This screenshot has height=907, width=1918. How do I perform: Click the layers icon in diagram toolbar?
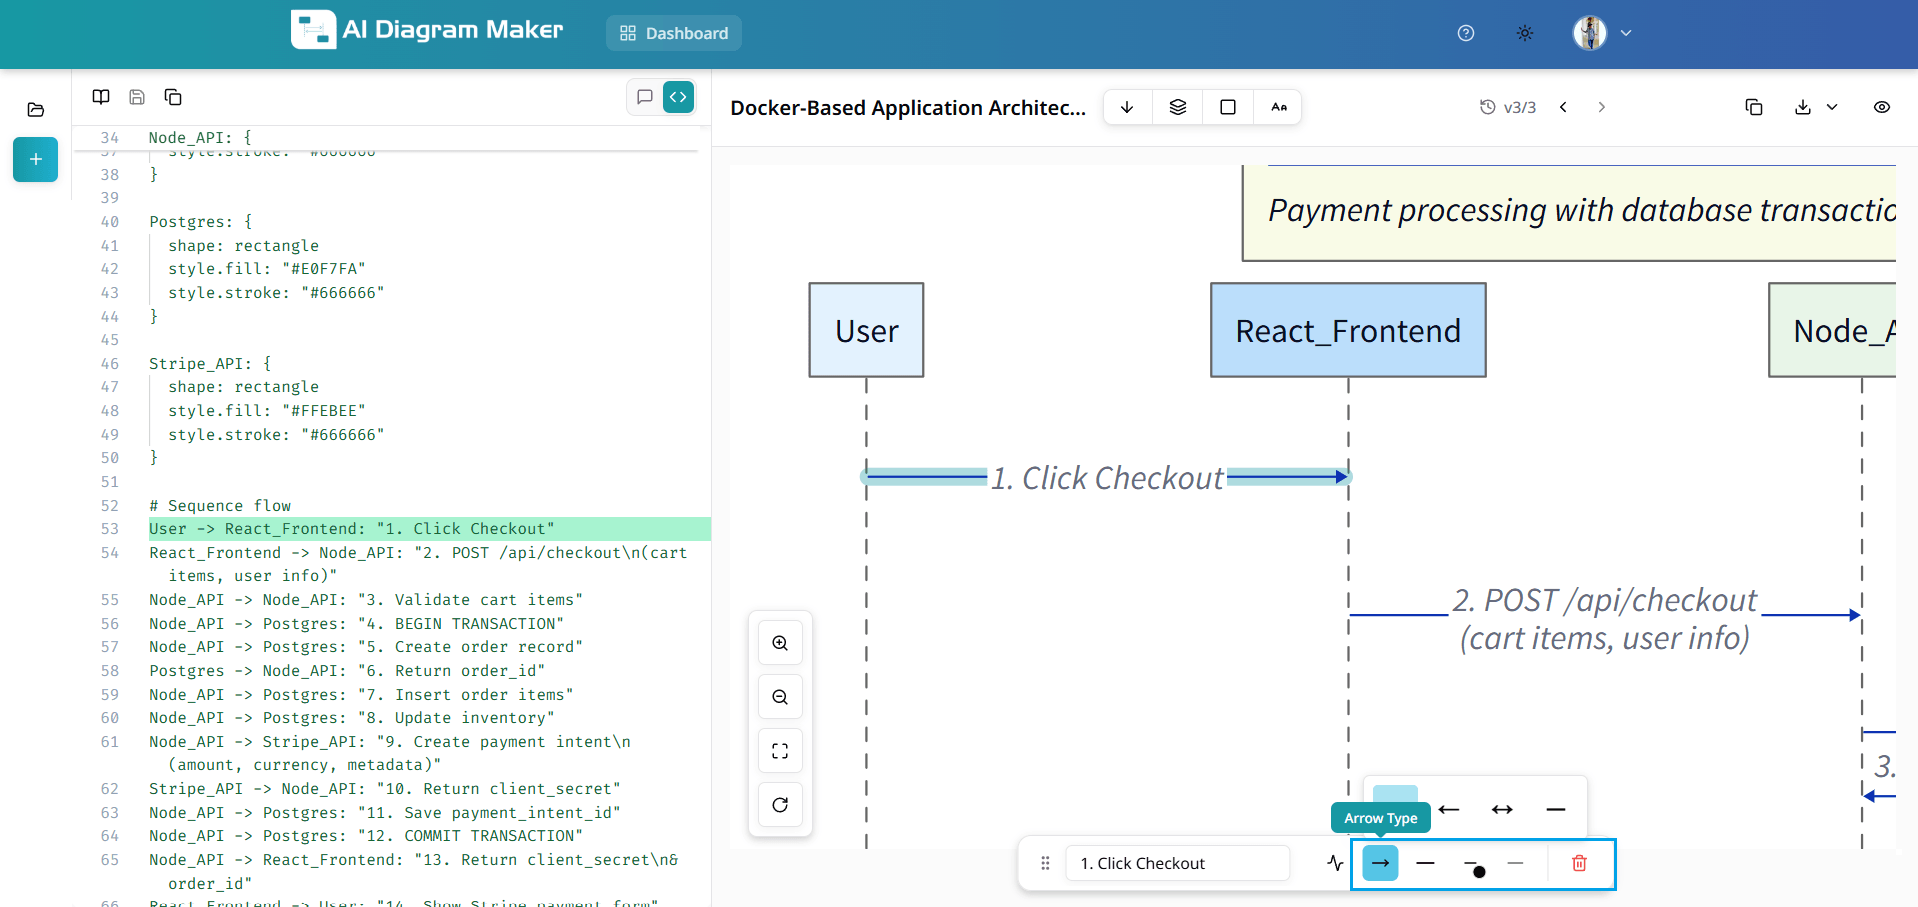pos(1178,107)
